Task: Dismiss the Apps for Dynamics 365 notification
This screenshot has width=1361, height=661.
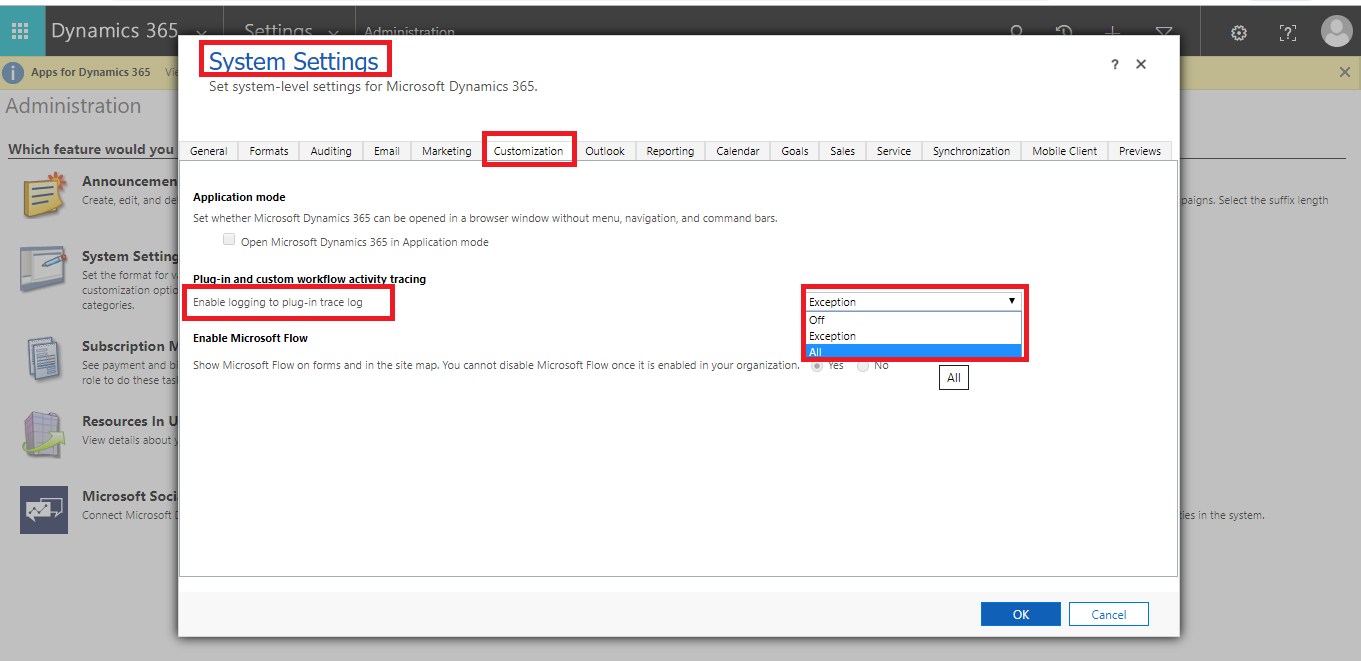Action: (x=1346, y=72)
